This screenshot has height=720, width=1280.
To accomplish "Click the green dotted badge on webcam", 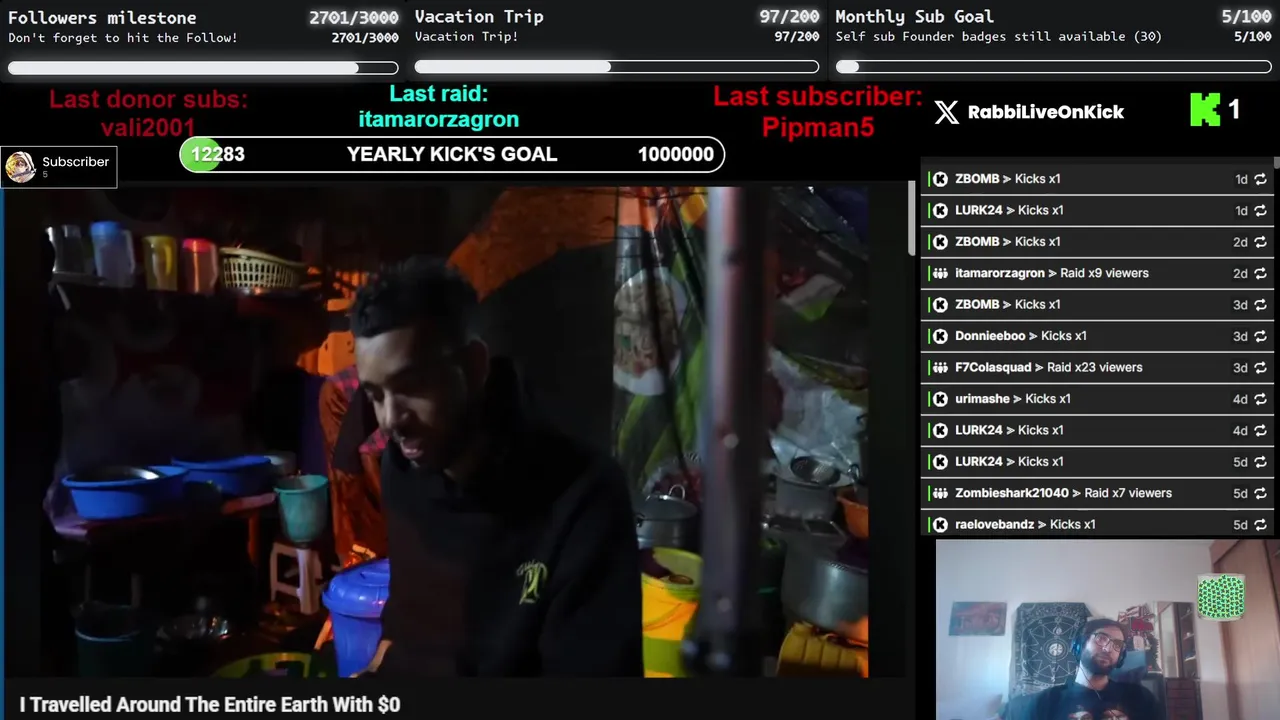I will [x=1221, y=597].
